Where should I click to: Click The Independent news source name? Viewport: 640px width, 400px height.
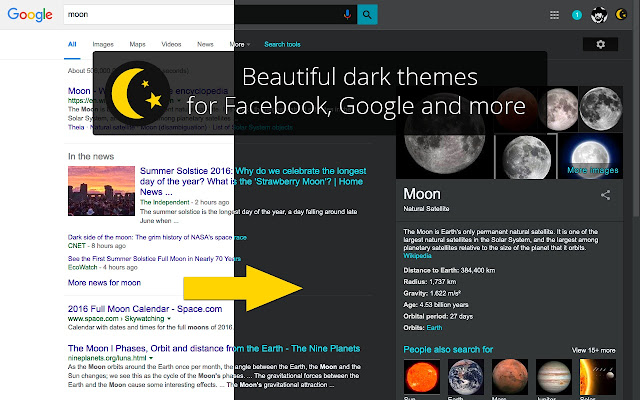(164, 202)
